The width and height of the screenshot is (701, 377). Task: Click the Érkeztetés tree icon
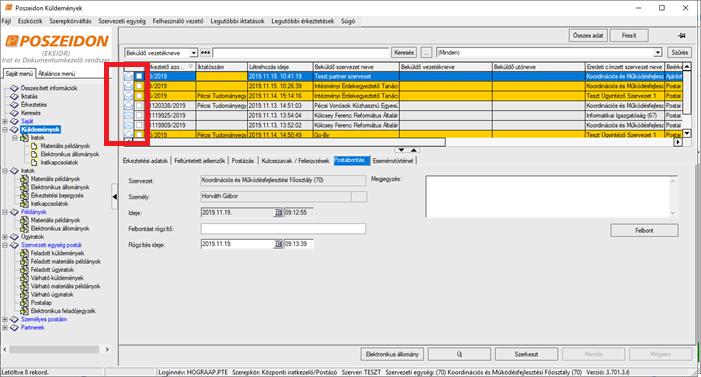point(14,105)
